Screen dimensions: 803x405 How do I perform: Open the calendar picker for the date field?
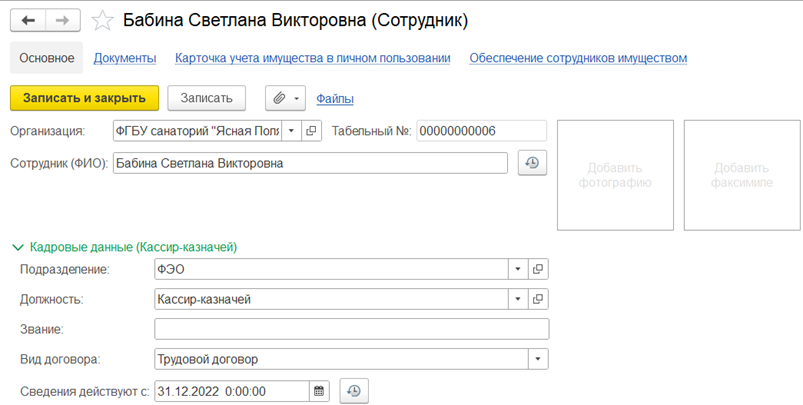(319, 392)
